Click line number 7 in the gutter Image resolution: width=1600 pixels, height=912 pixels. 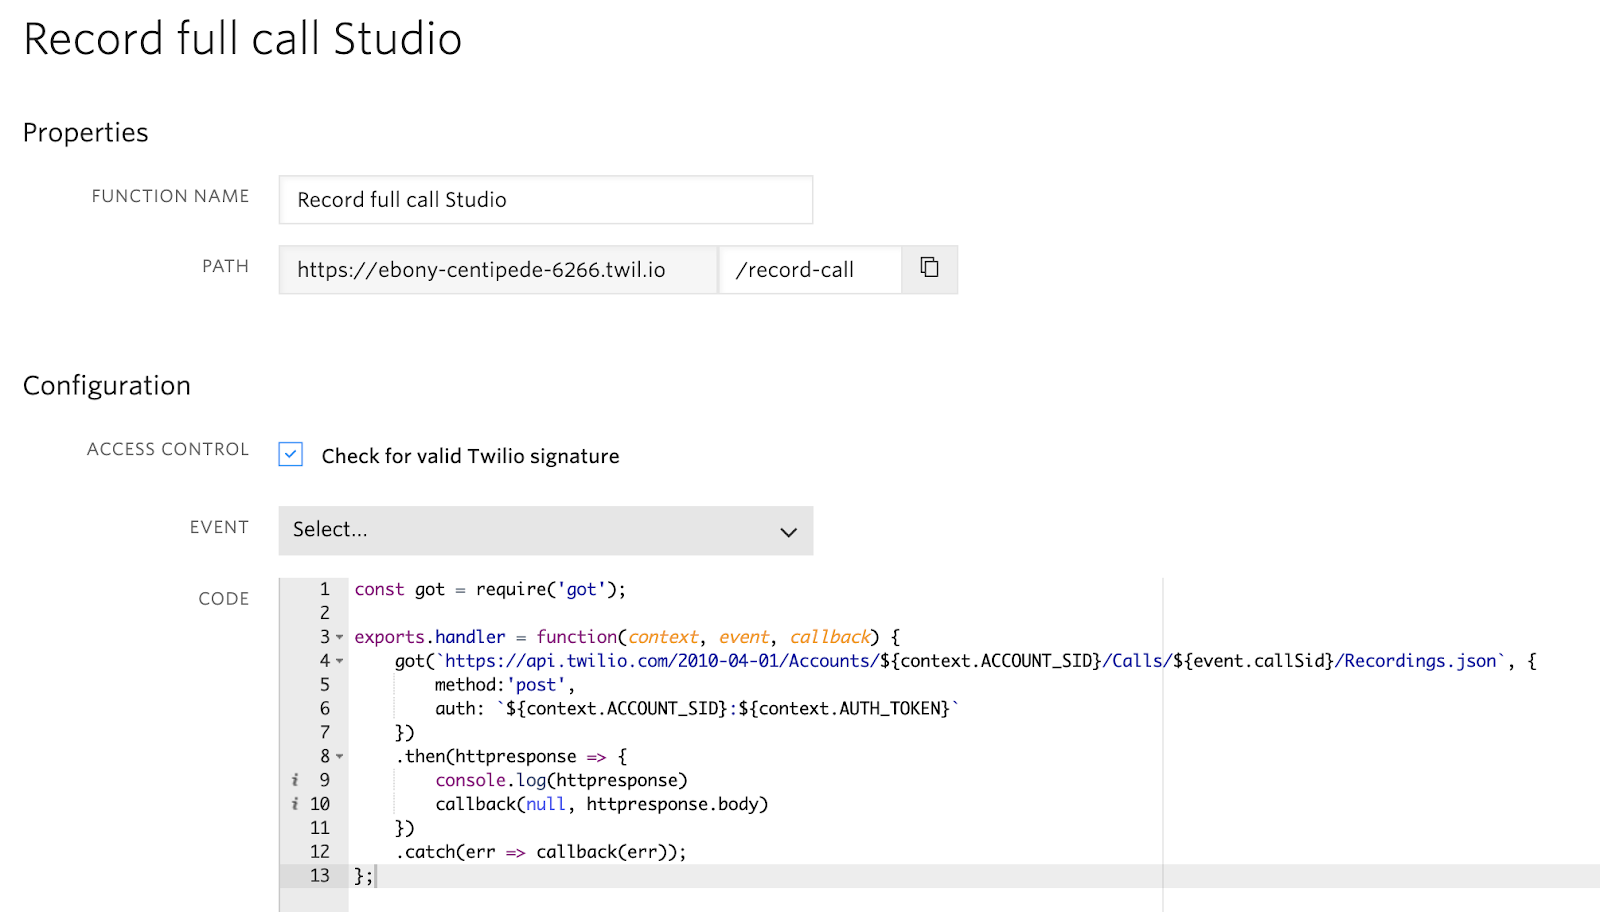click(x=325, y=733)
